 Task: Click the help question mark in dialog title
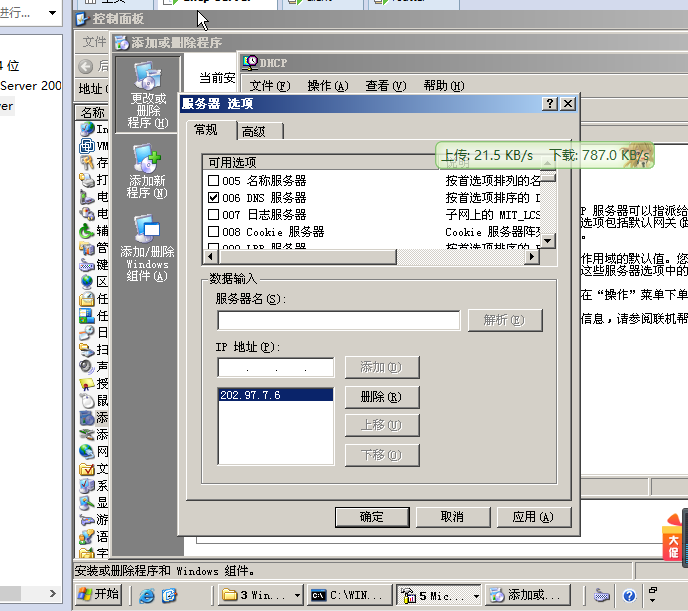(550, 104)
